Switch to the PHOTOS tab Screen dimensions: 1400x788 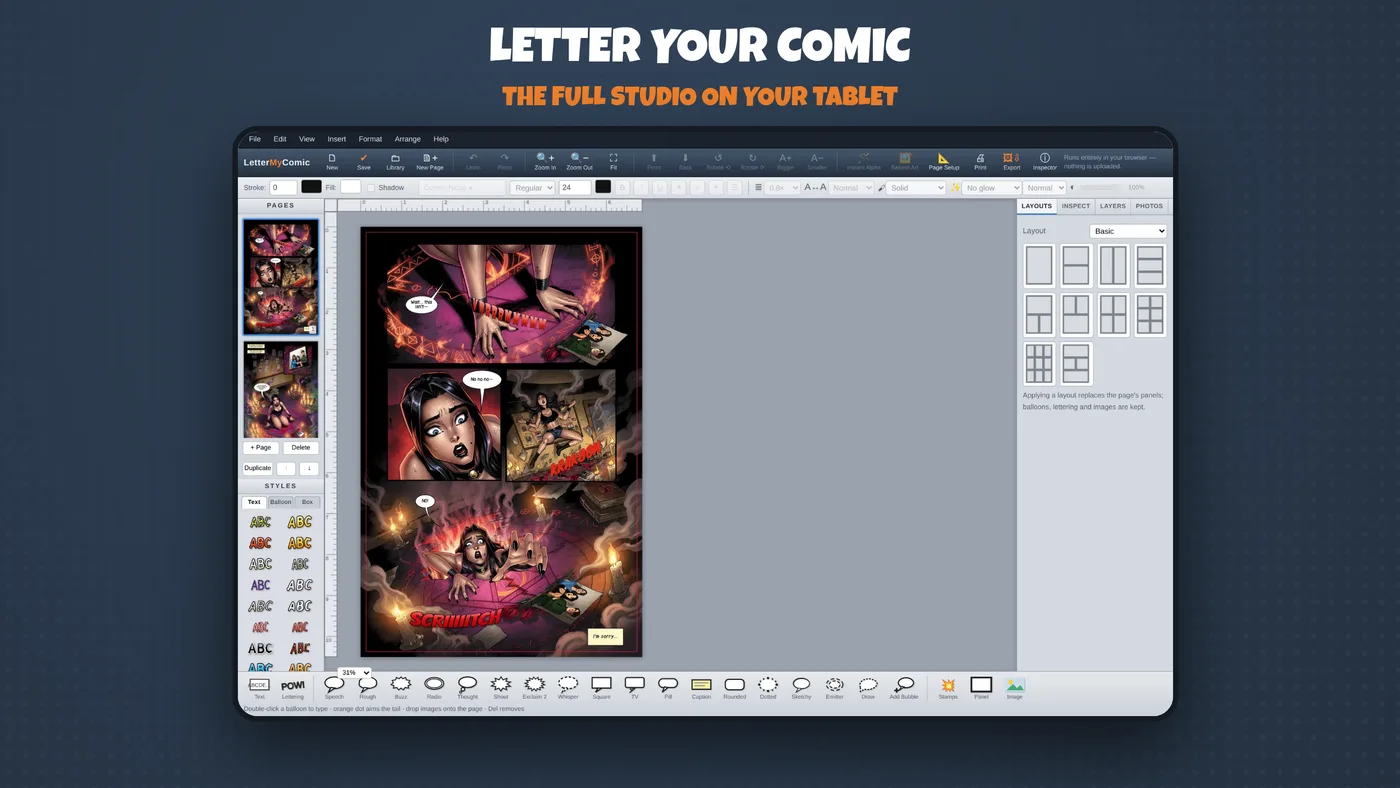pos(1150,206)
